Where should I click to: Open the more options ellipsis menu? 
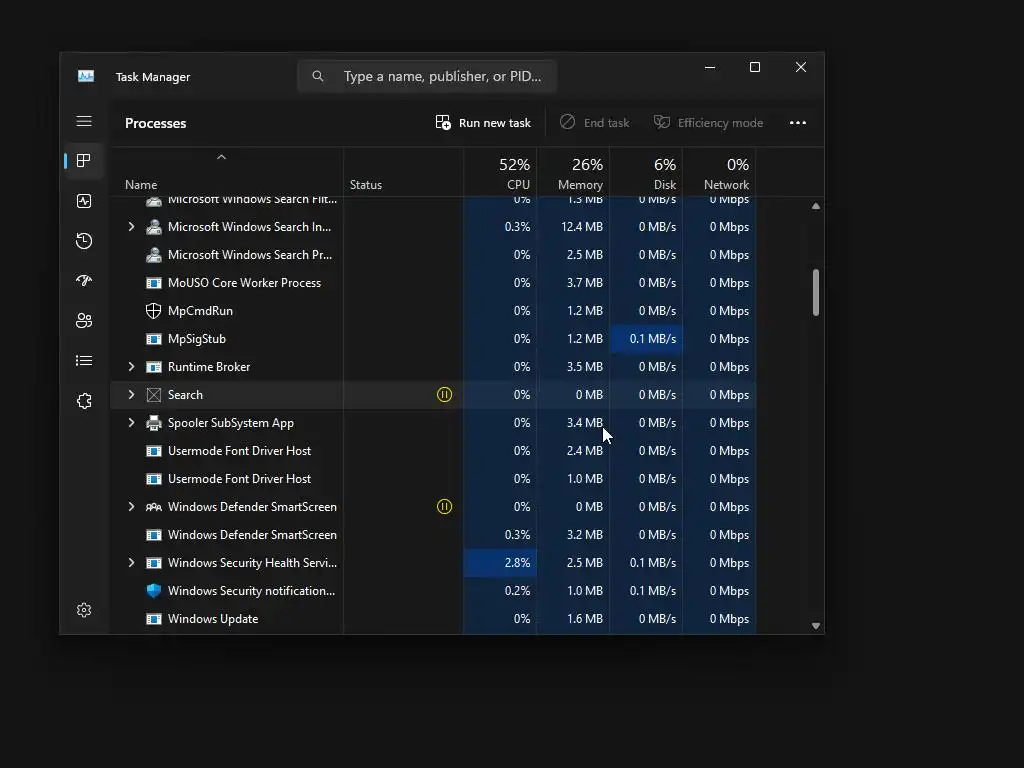pos(797,123)
